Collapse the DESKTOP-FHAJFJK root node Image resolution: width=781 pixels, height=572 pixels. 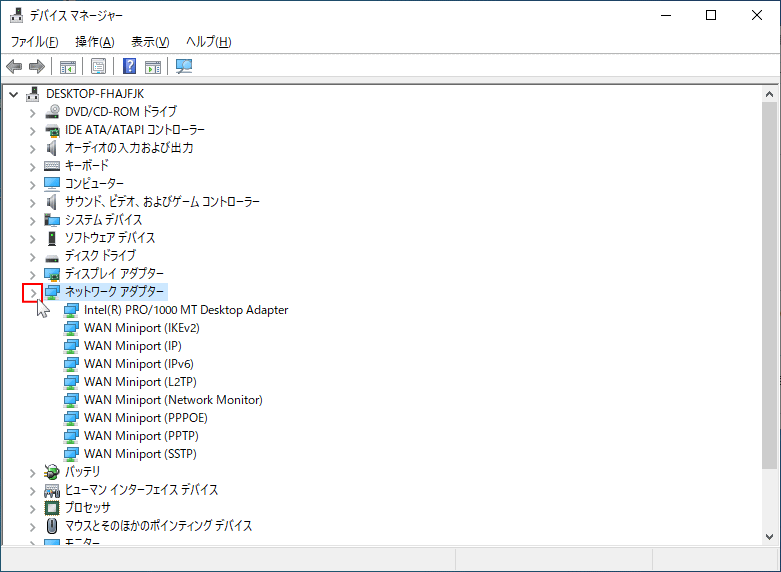[x=14, y=94]
